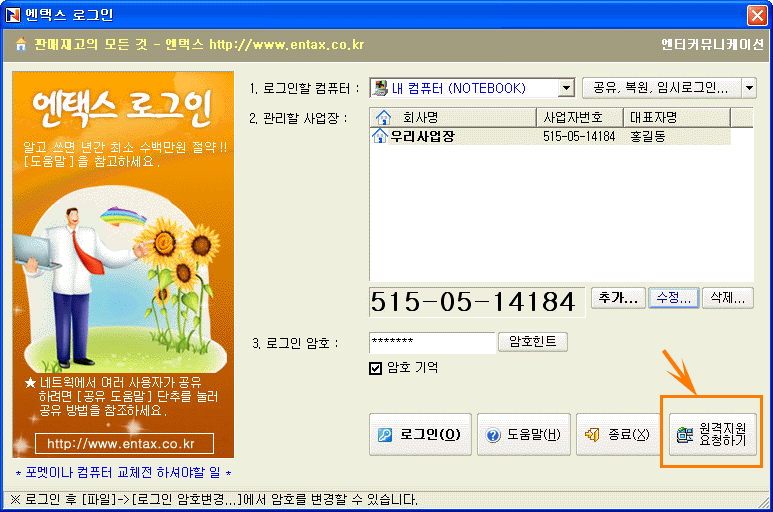Click the 추가... add button
Viewport: 773px width, 512px height.
coord(618,298)
